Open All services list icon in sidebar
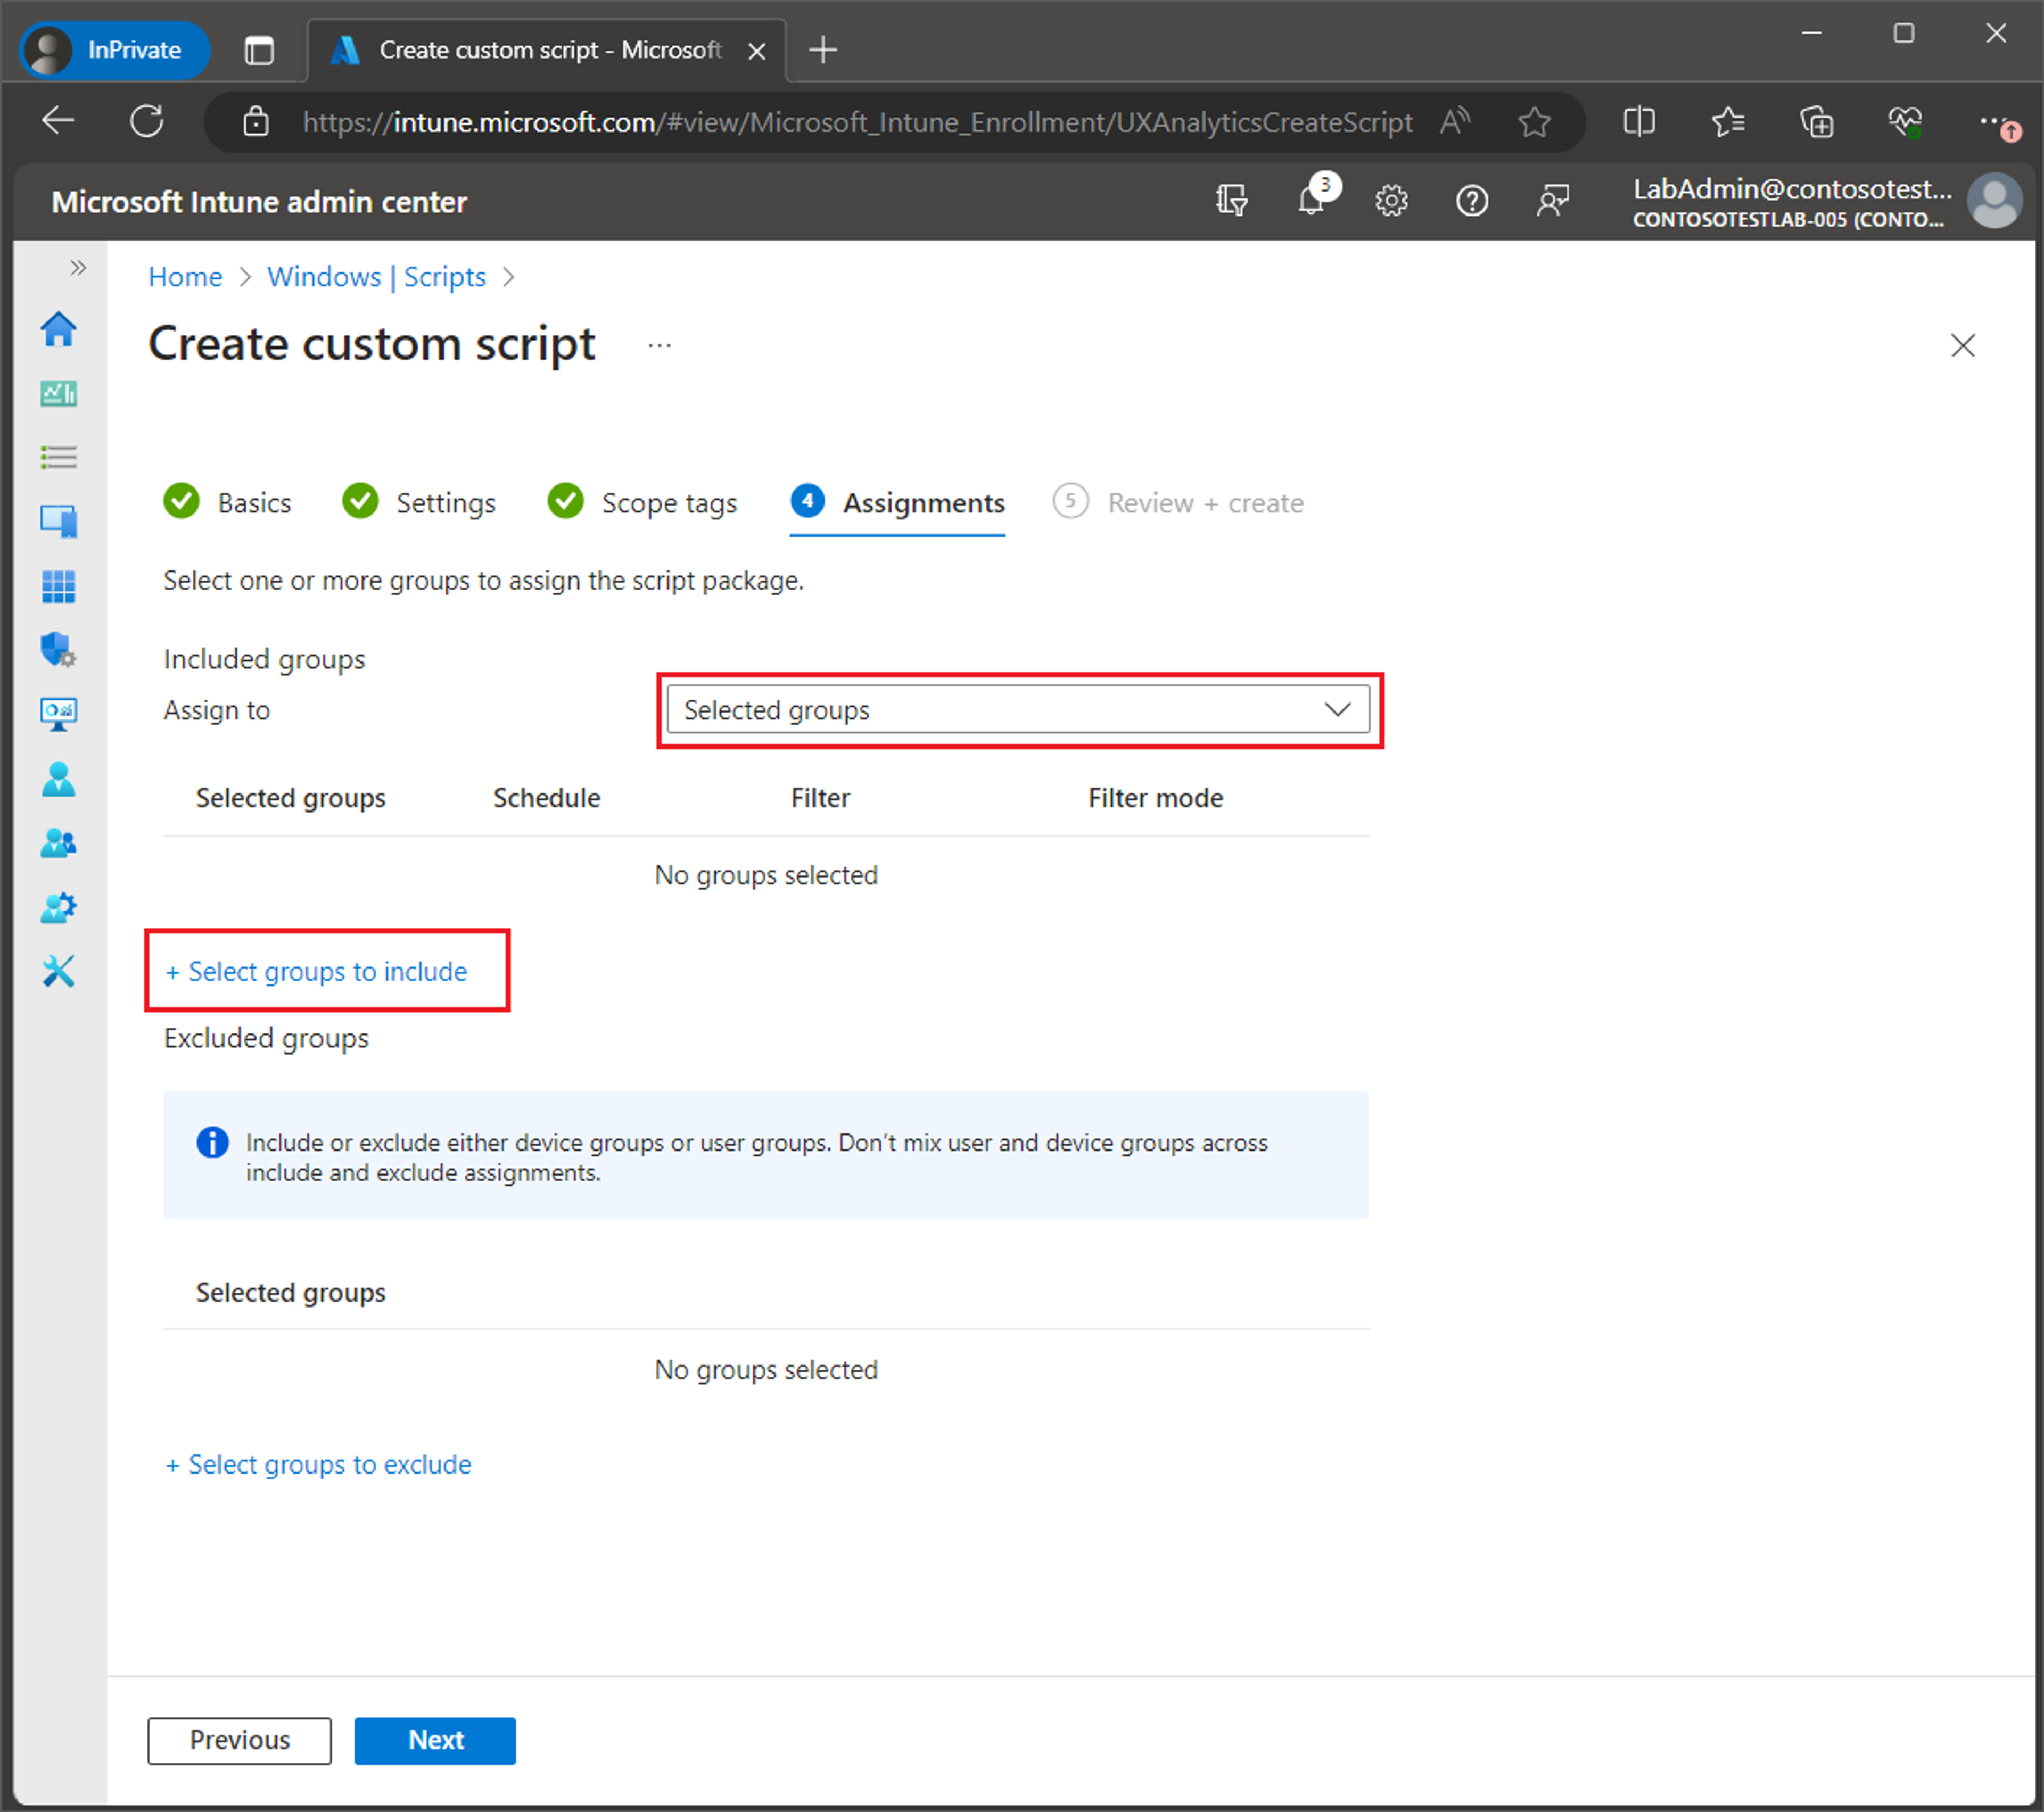 coord(59,457)
